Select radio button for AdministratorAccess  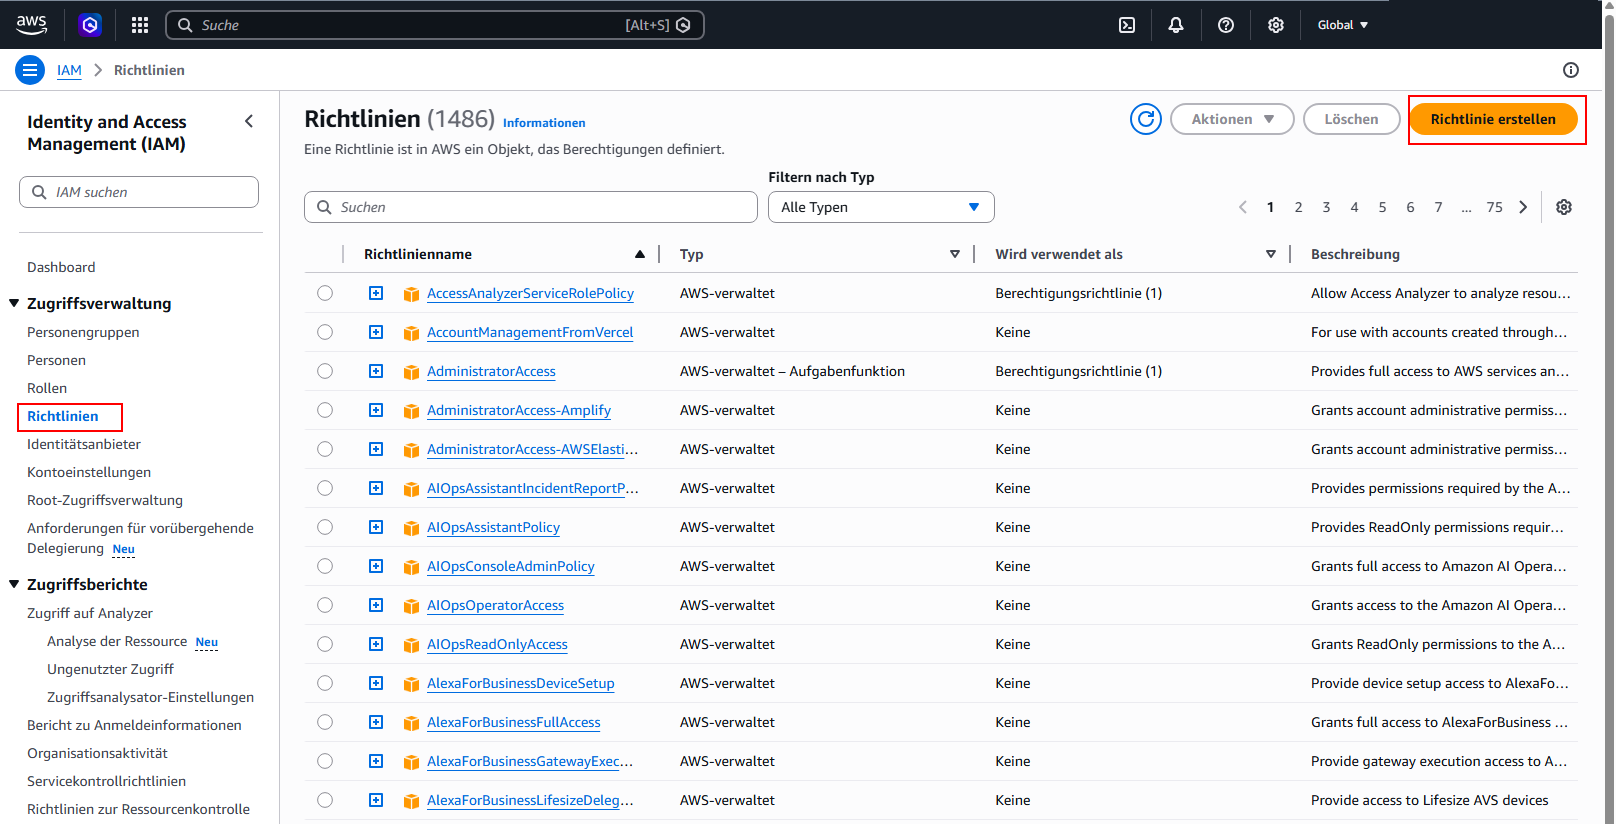[325, 371]
